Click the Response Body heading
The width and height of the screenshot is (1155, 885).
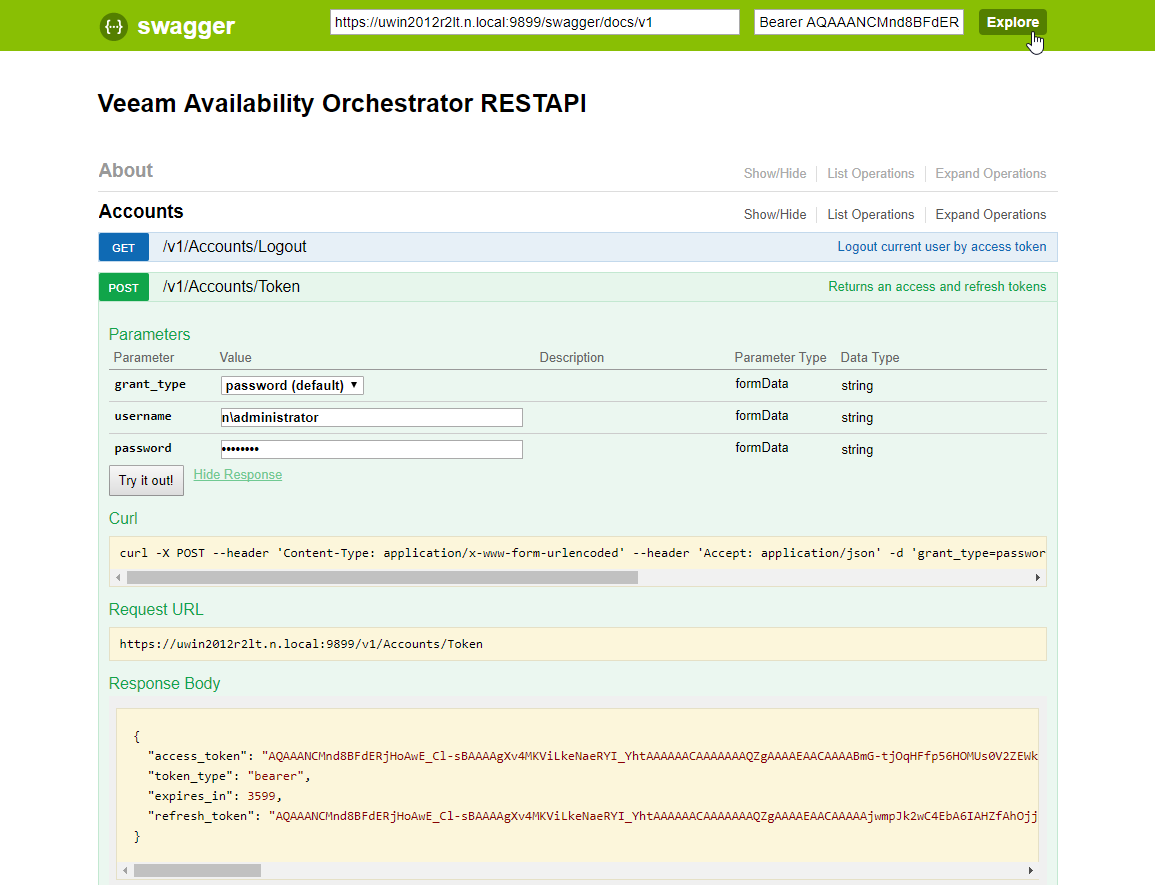(x=164, y=683)
